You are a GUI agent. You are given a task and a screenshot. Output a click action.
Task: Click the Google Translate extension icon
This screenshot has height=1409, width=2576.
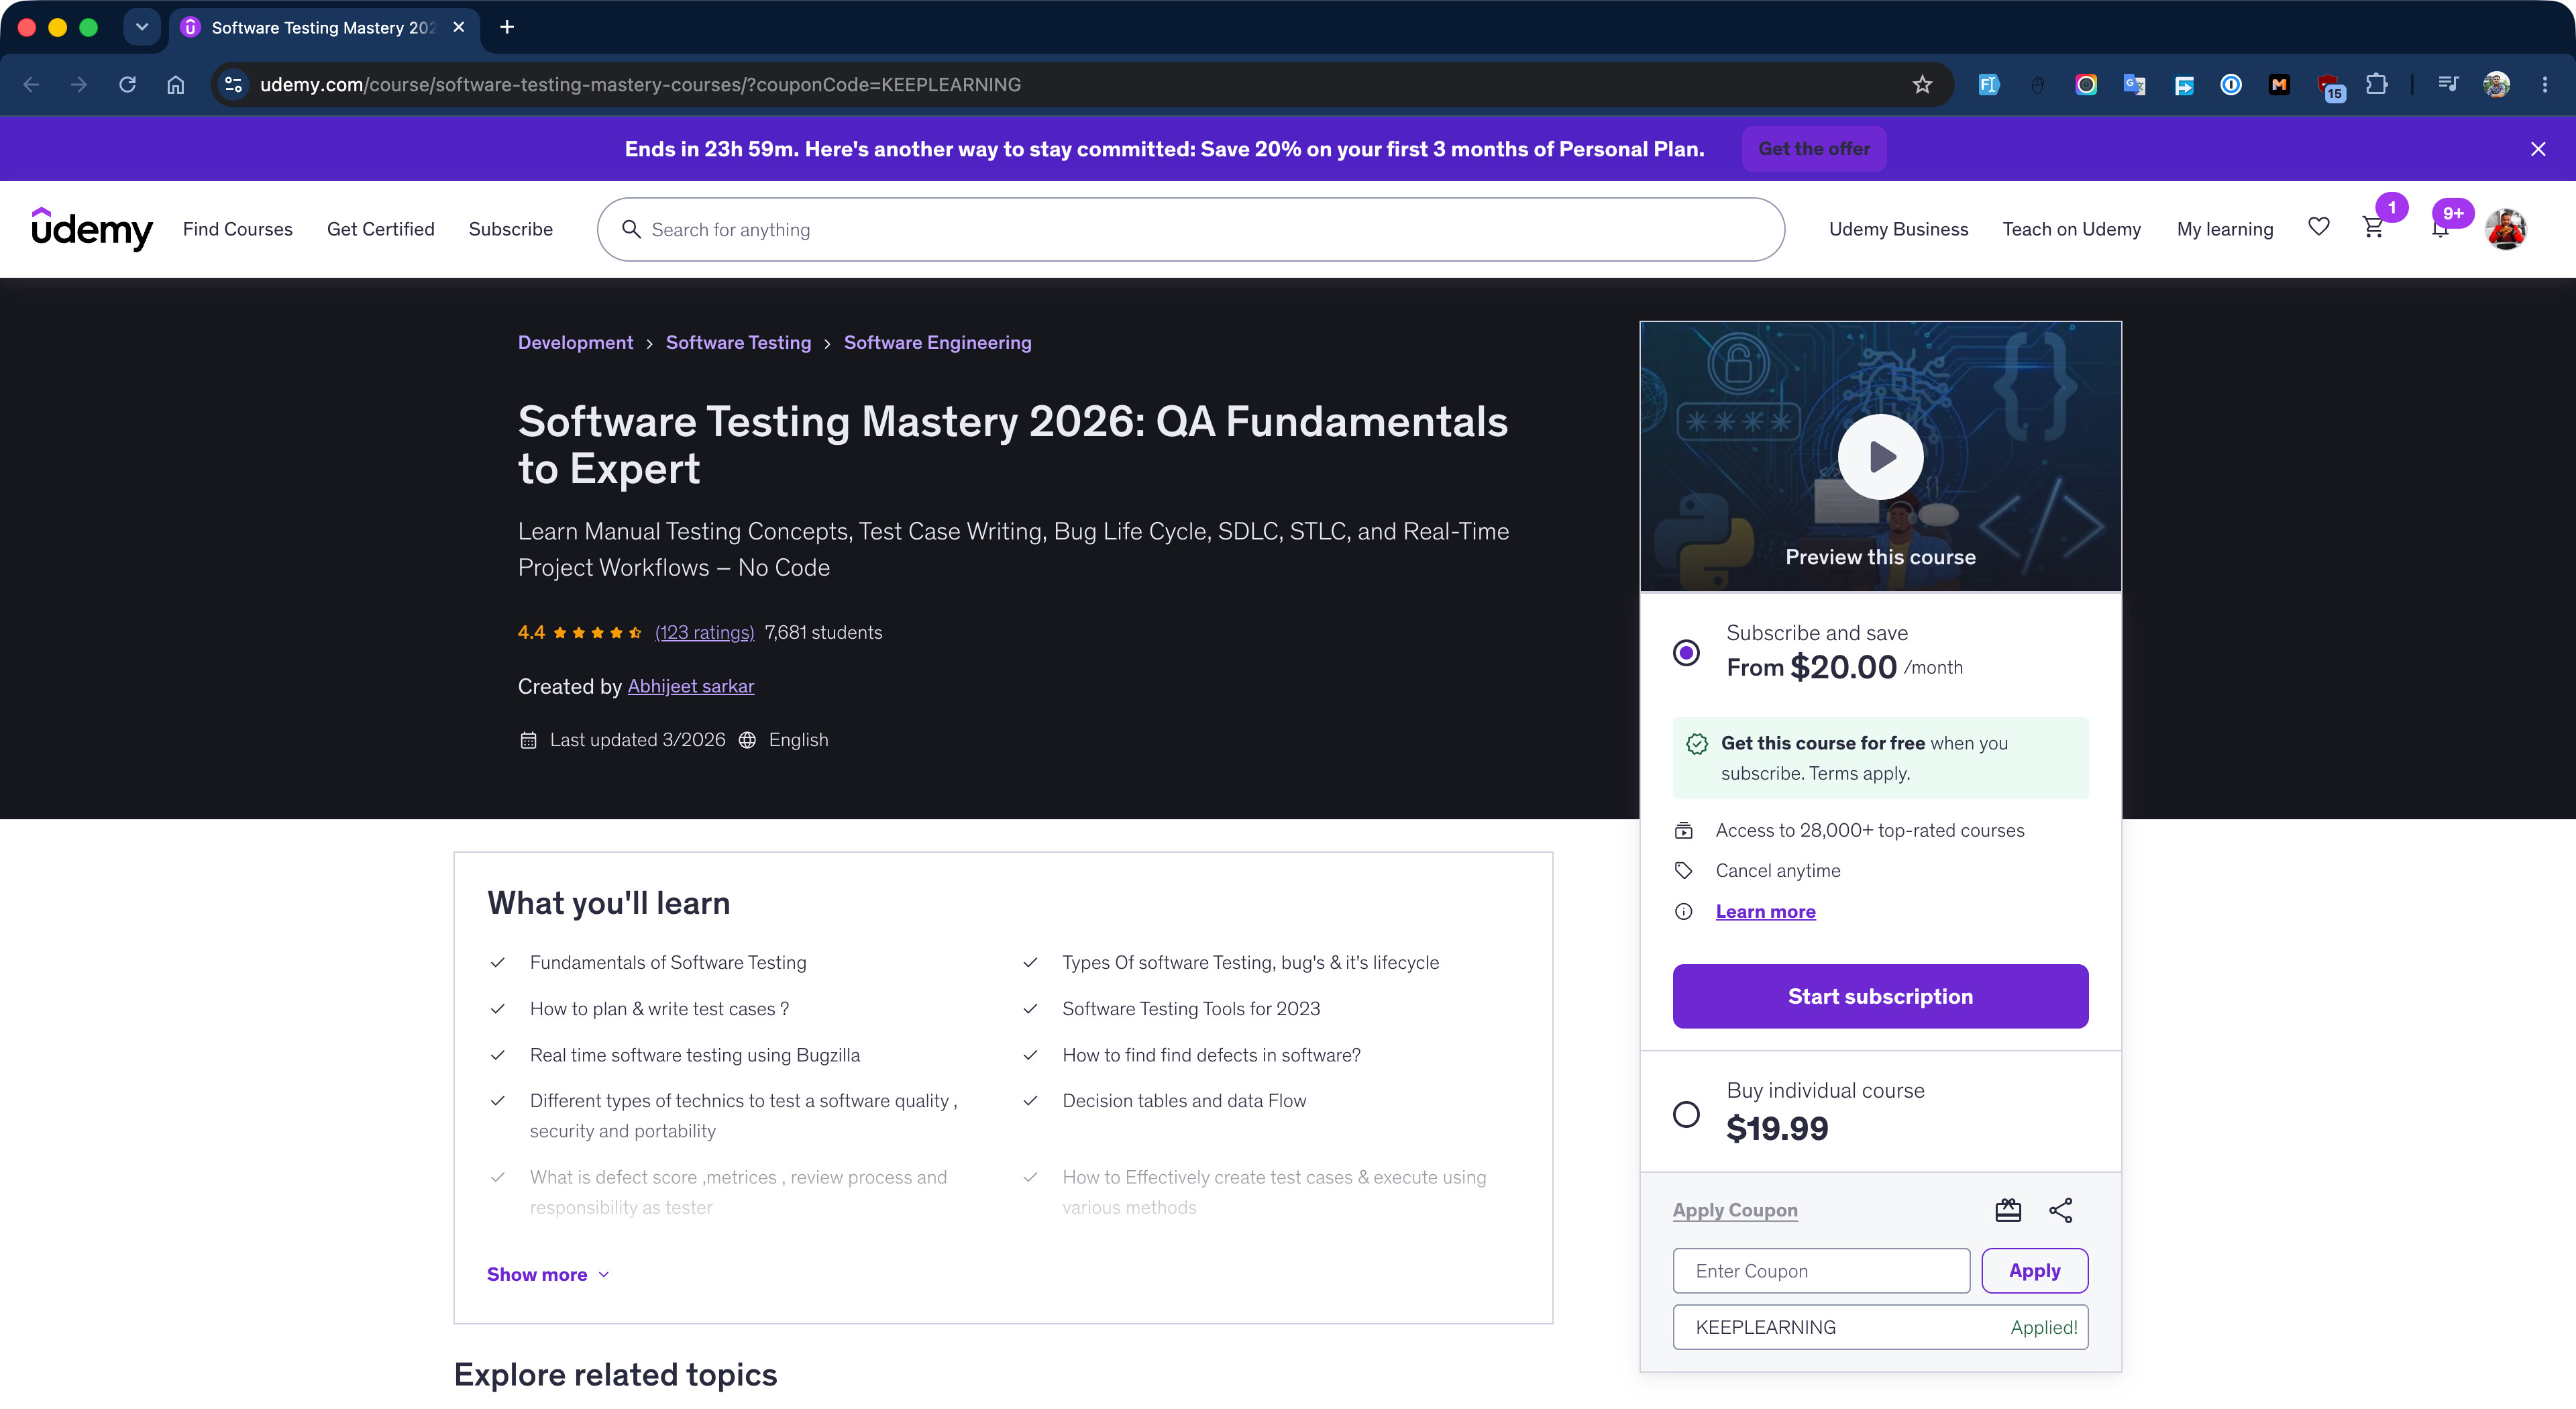point(2134,85)
